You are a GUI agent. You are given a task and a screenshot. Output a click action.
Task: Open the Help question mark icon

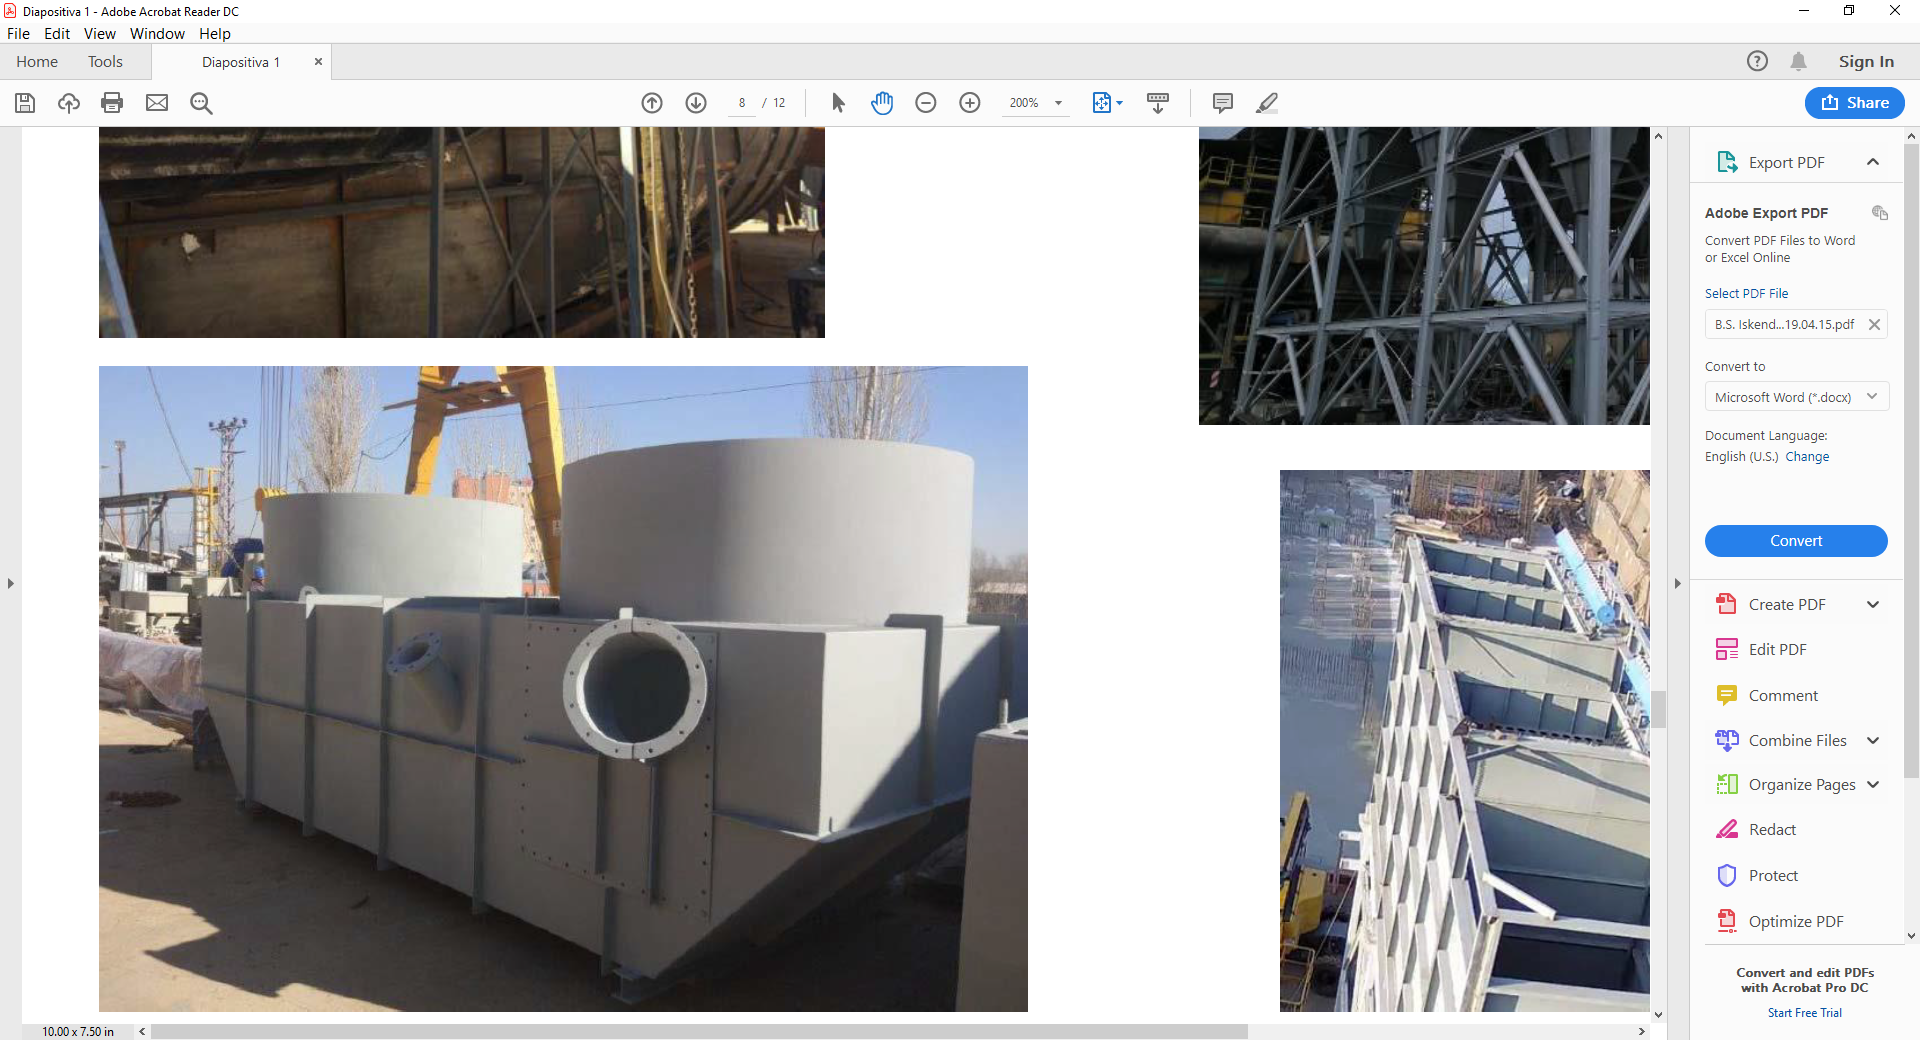(1757, 61)
